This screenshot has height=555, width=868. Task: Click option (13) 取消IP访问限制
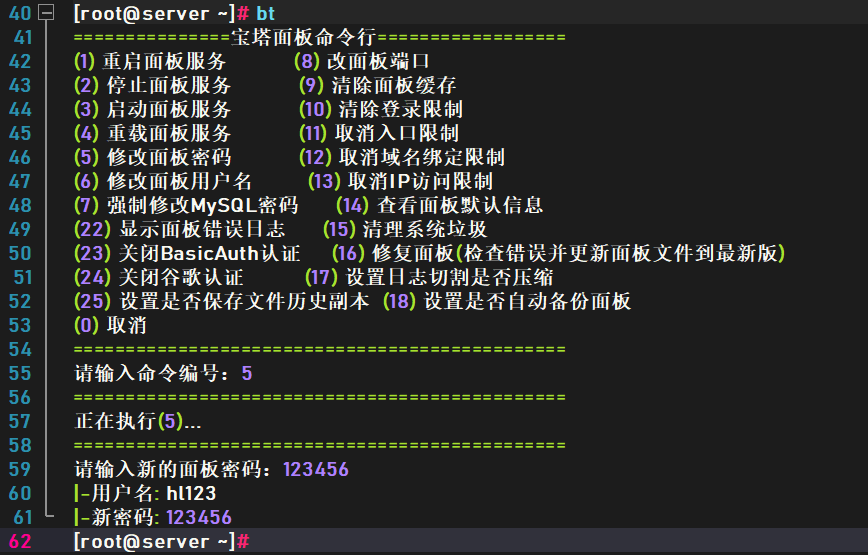(x=400, y=181)
